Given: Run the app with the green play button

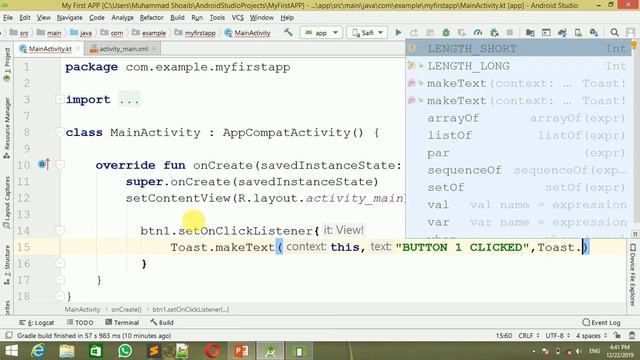Looking at the screenshot, I should [398, 33].
